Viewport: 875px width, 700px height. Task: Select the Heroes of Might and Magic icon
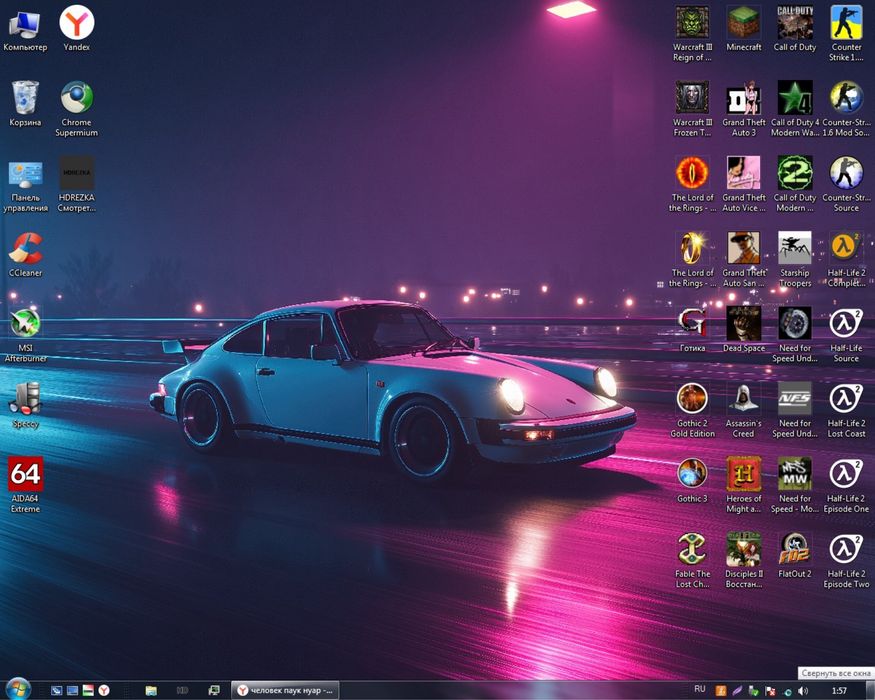click(743, 486)
